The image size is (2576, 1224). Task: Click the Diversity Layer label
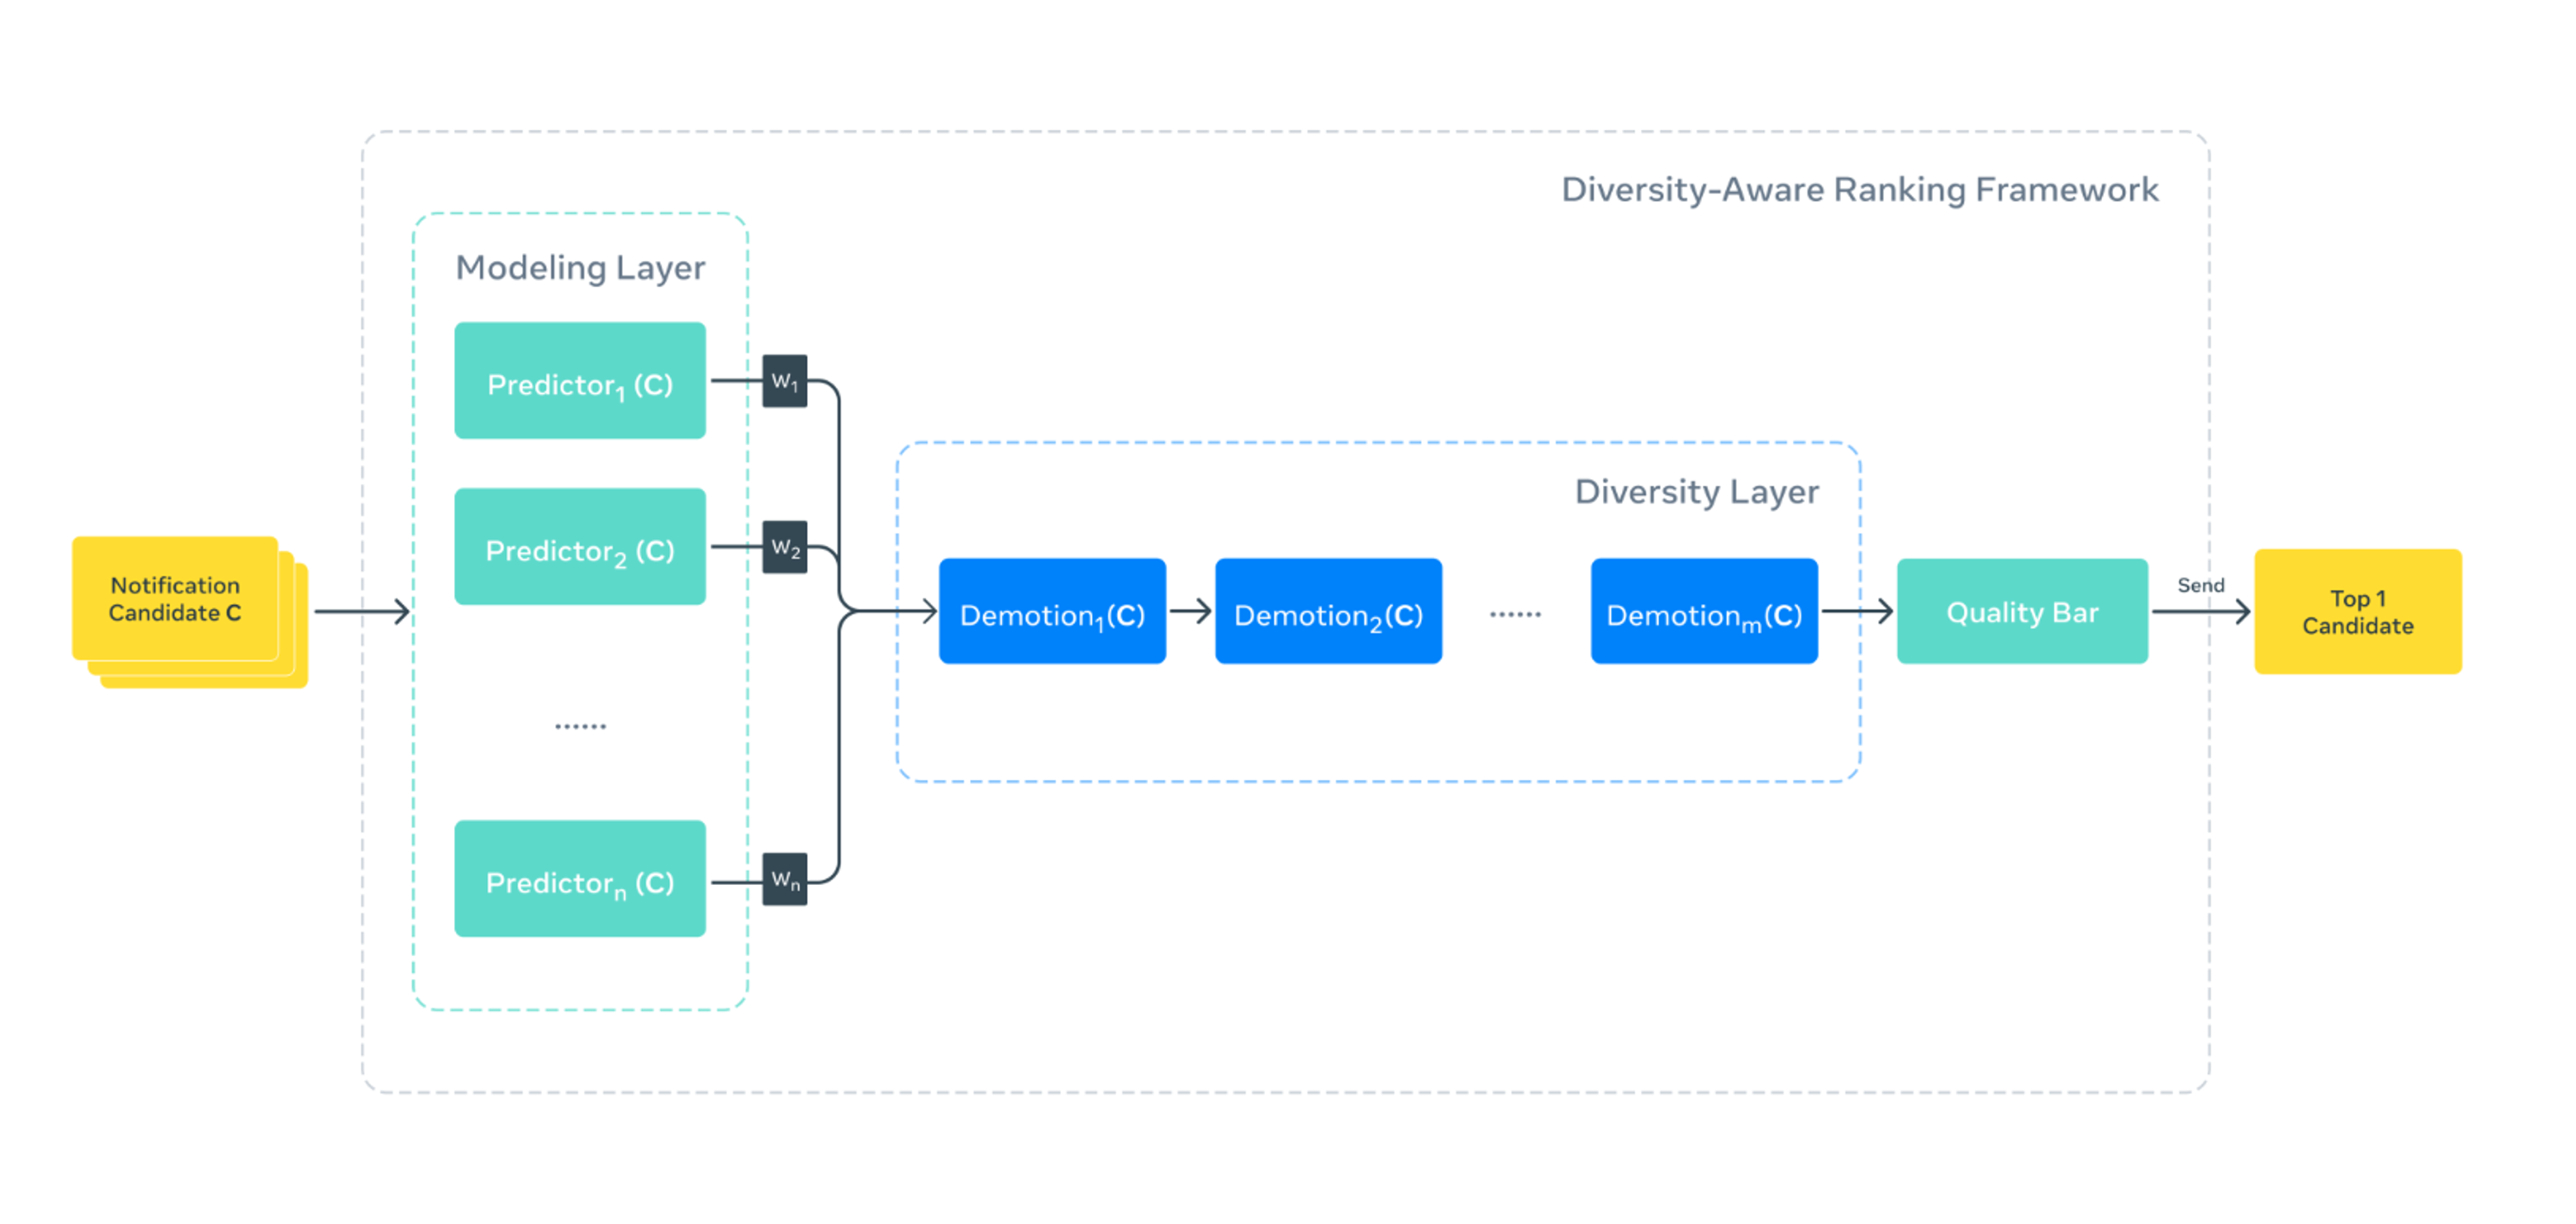(1696, 492)
